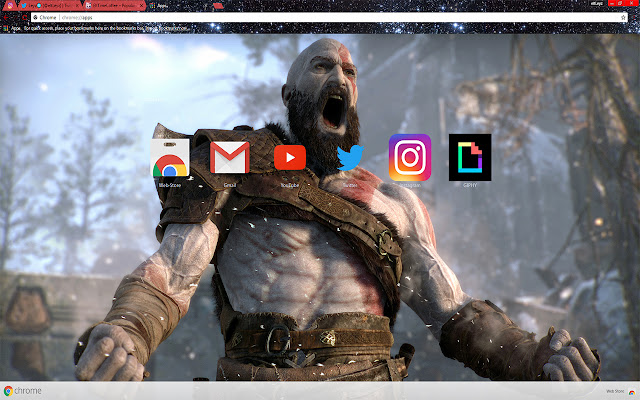Open the Instagram app
Screen dimensions: 640x400
pyautogui.click(x=410, y=157)
